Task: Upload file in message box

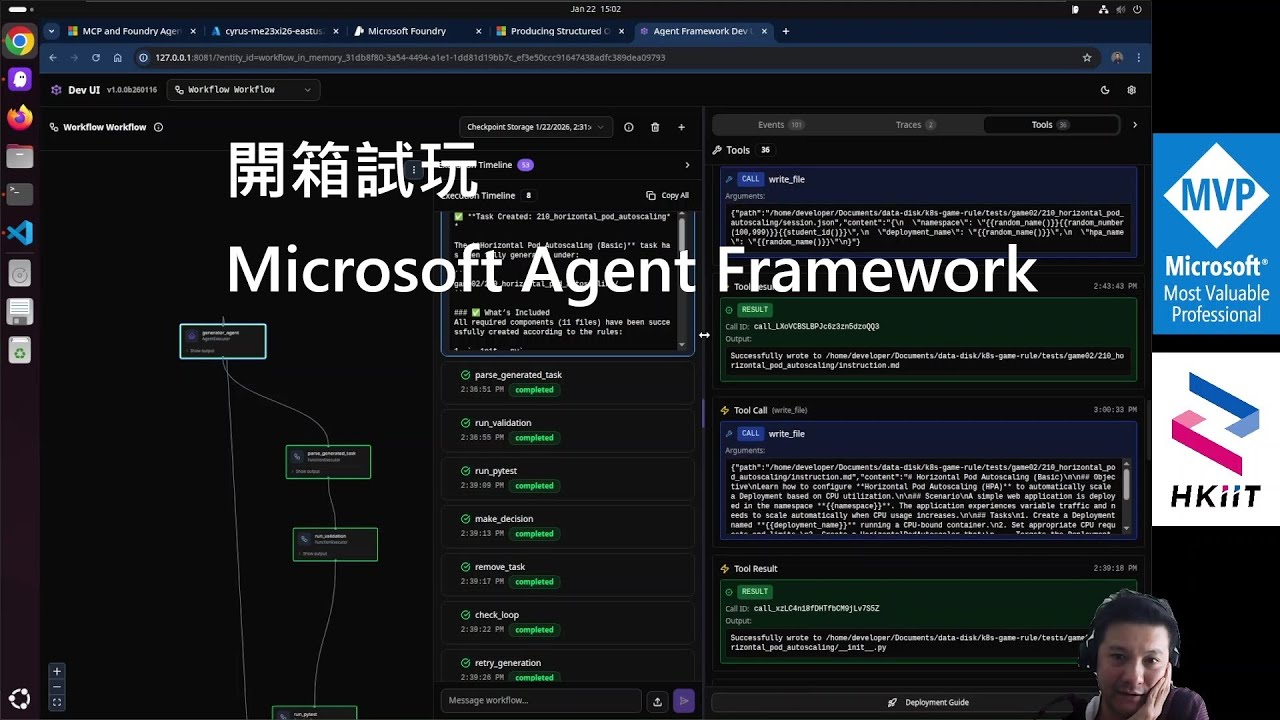Action: (x=657, y=701)
